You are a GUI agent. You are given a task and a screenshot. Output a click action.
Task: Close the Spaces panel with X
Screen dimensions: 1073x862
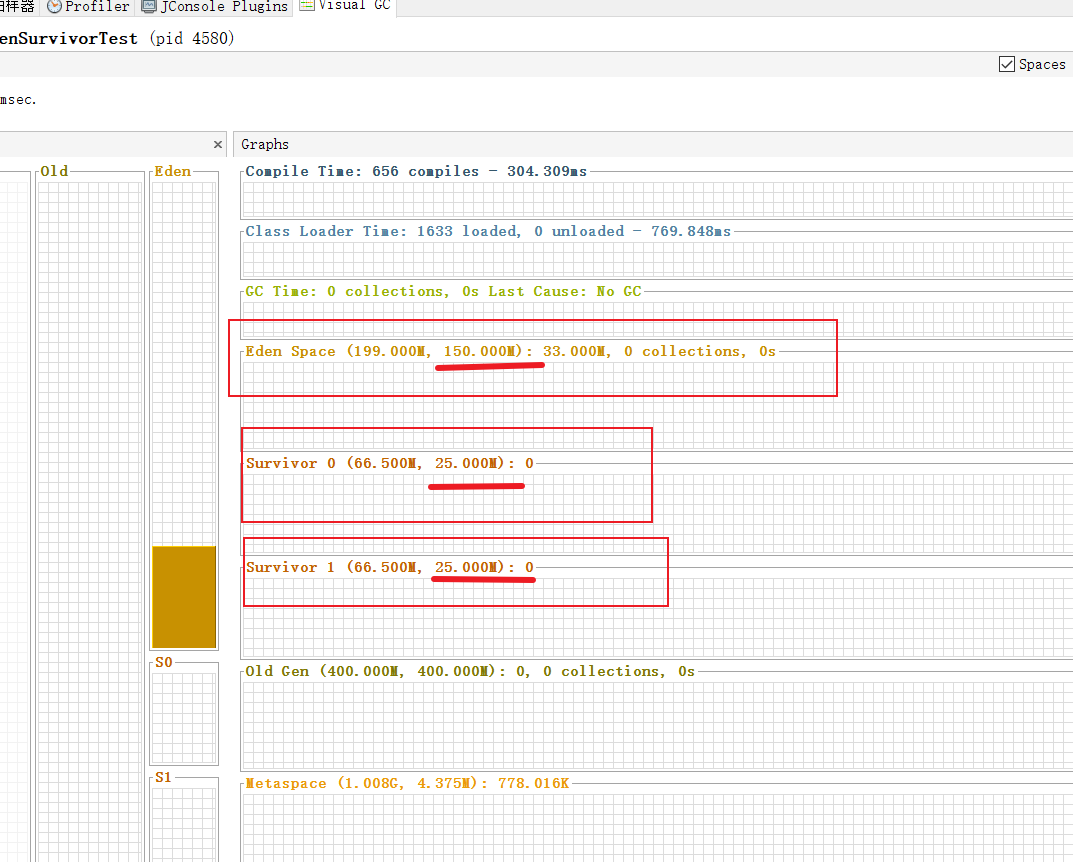(218, 144)
